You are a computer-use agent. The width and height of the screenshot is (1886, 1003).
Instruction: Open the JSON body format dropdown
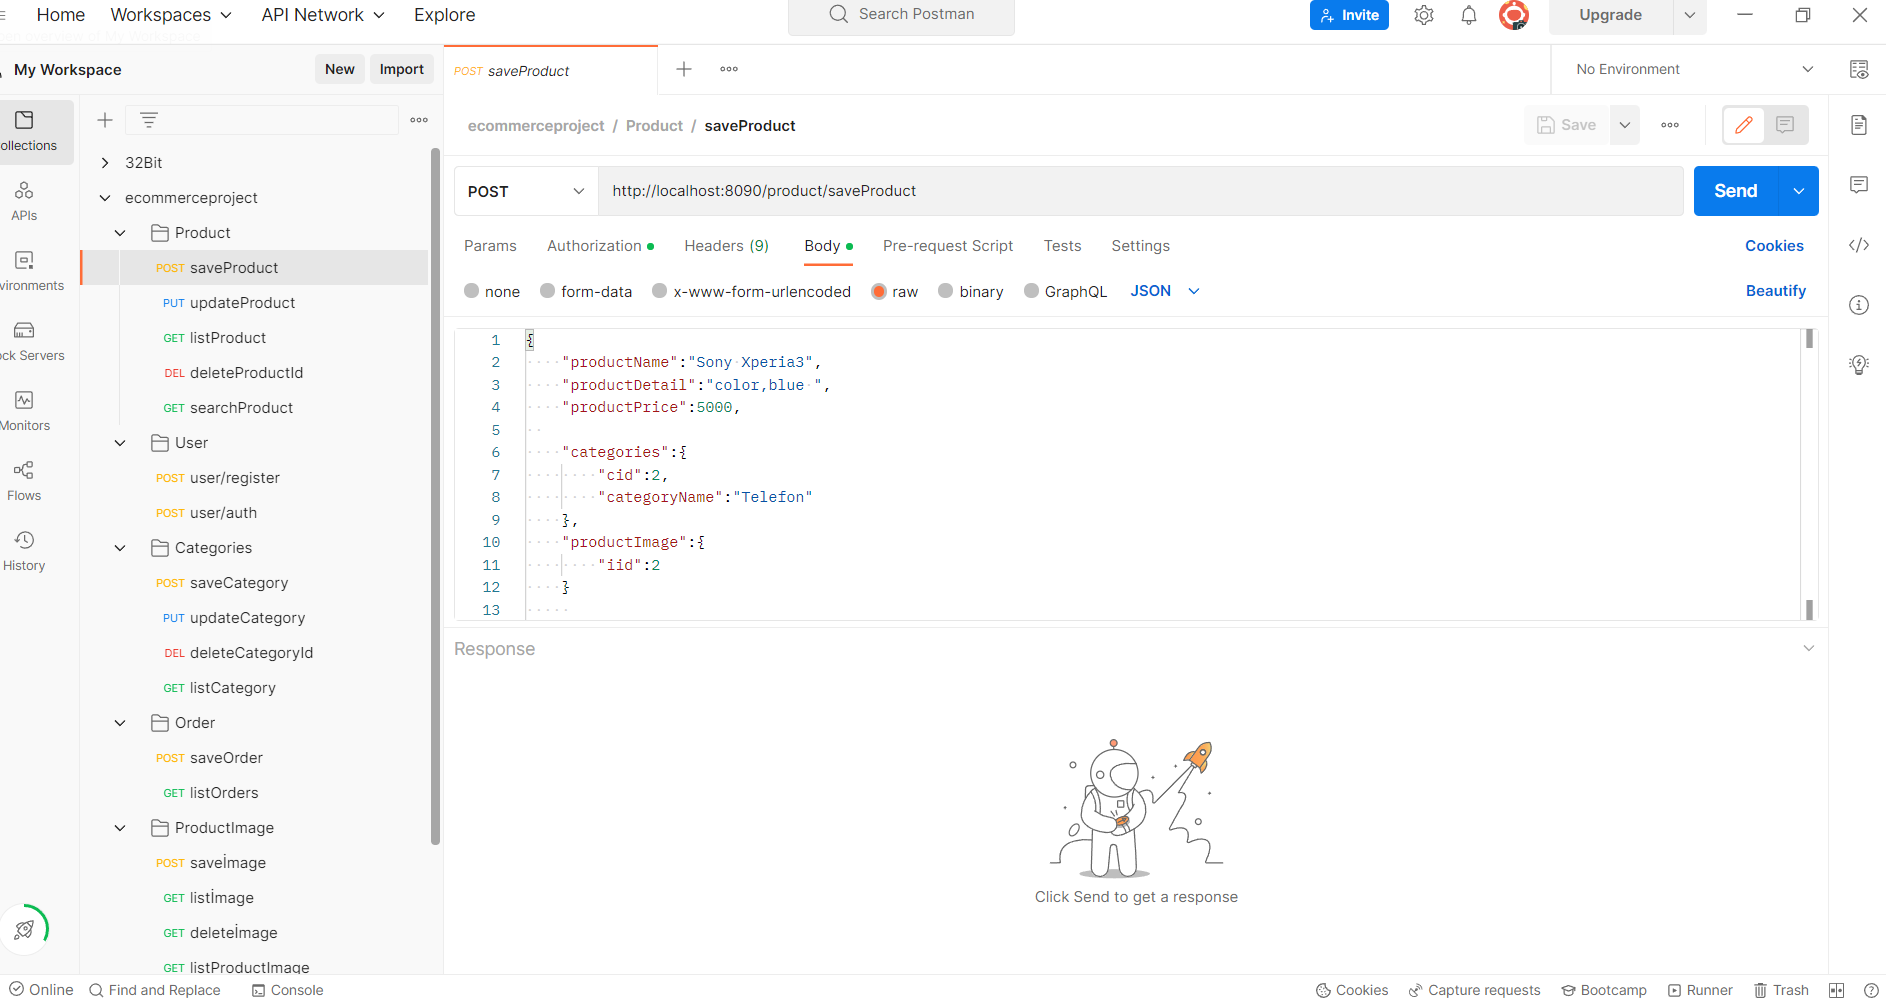click(1163, 291)
